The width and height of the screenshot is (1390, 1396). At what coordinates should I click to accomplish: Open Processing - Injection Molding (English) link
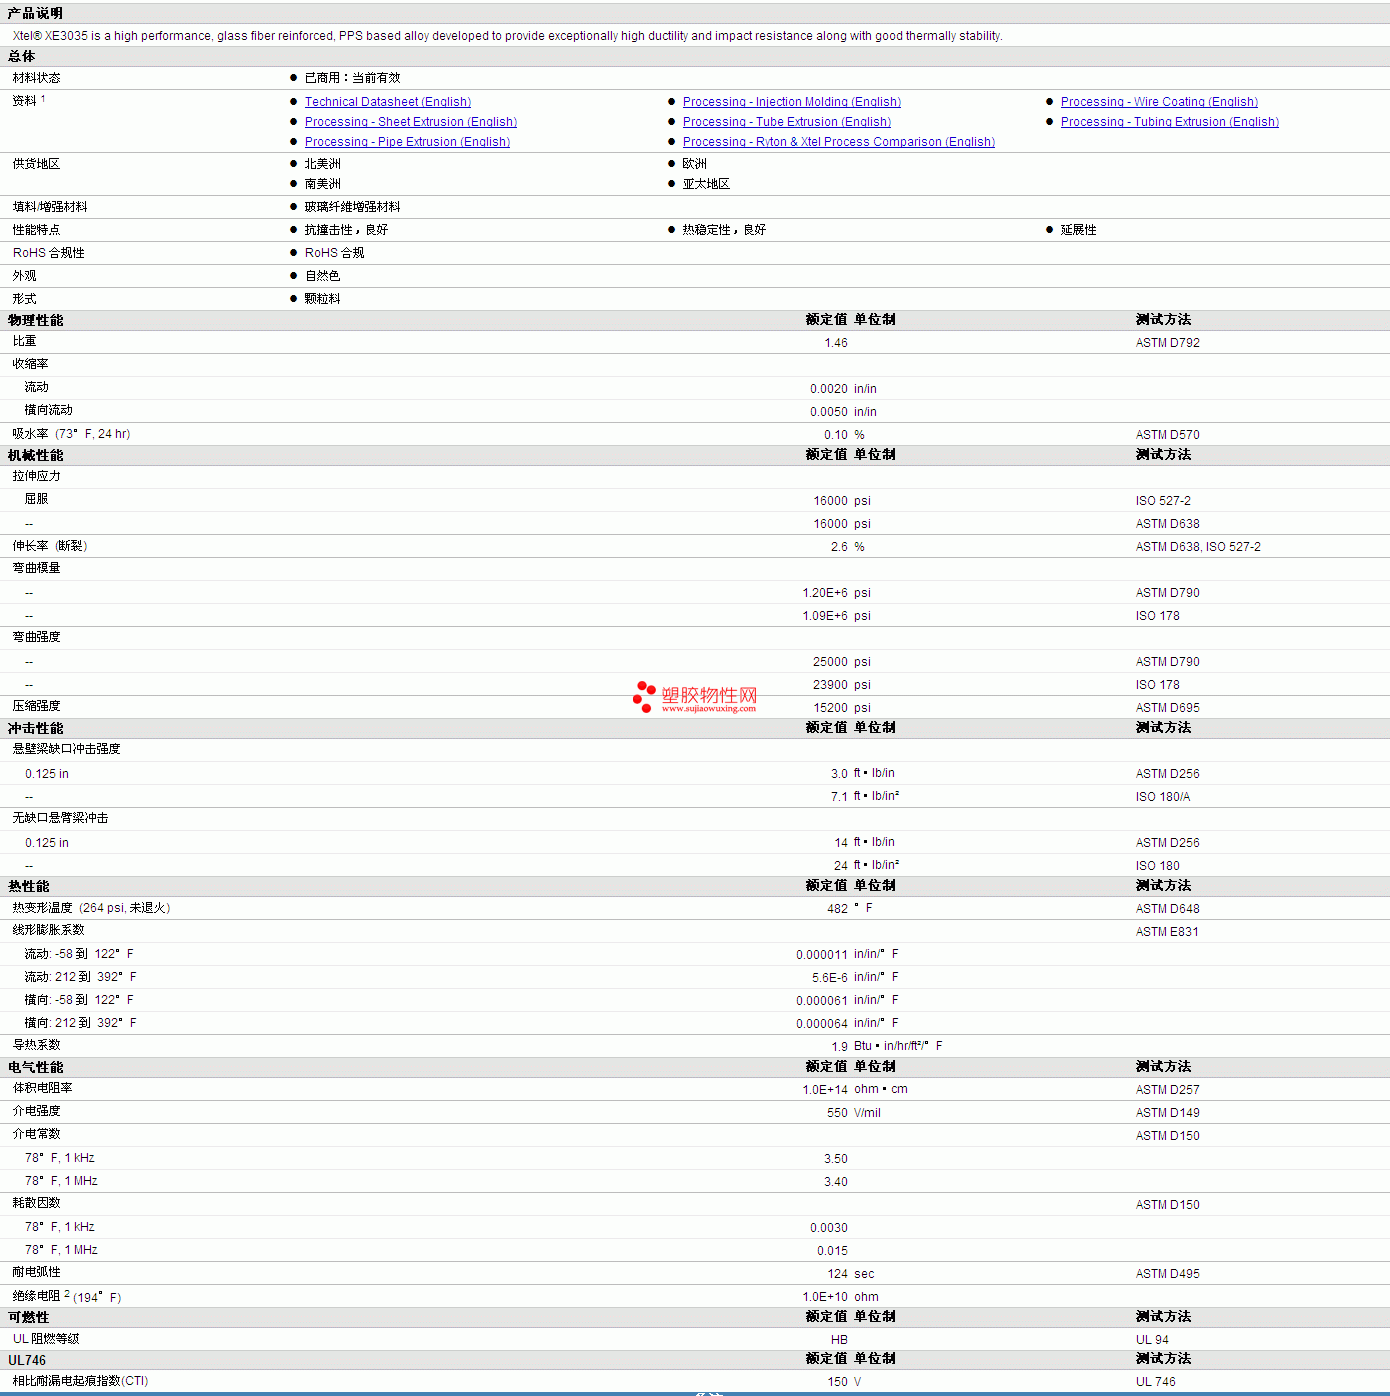tap(792, 102)
